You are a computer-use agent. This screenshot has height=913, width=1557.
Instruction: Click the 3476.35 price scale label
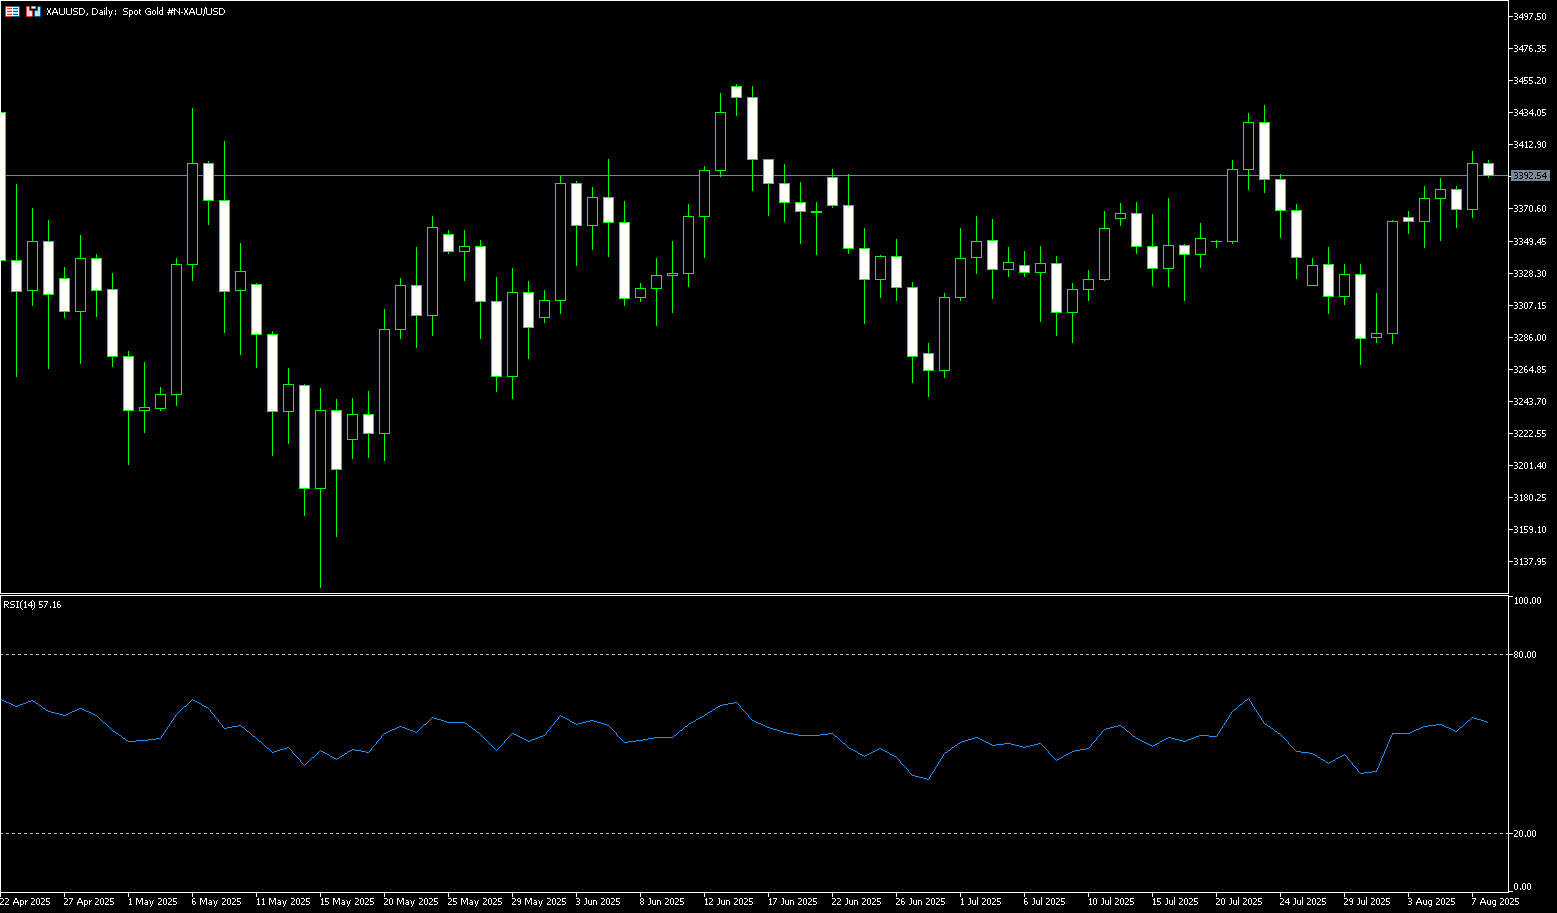pyautogui.click(x=1530, y=49)
